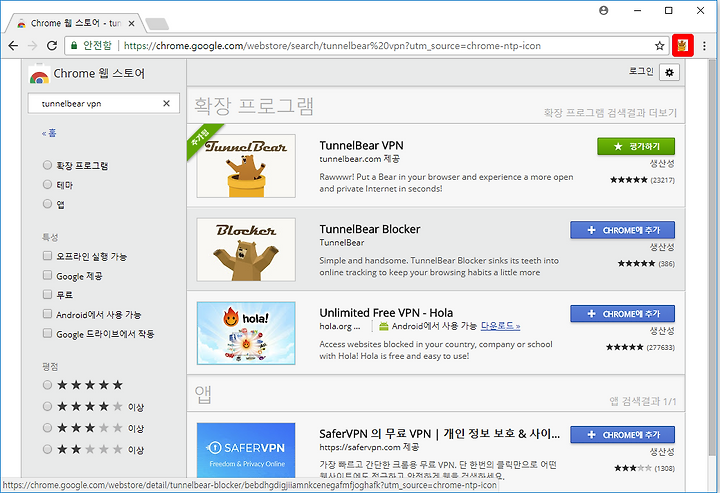This screenshot has height=493, width=720.
Task: Open the Hola VPN thumbnail
Action: click(246, 333)
